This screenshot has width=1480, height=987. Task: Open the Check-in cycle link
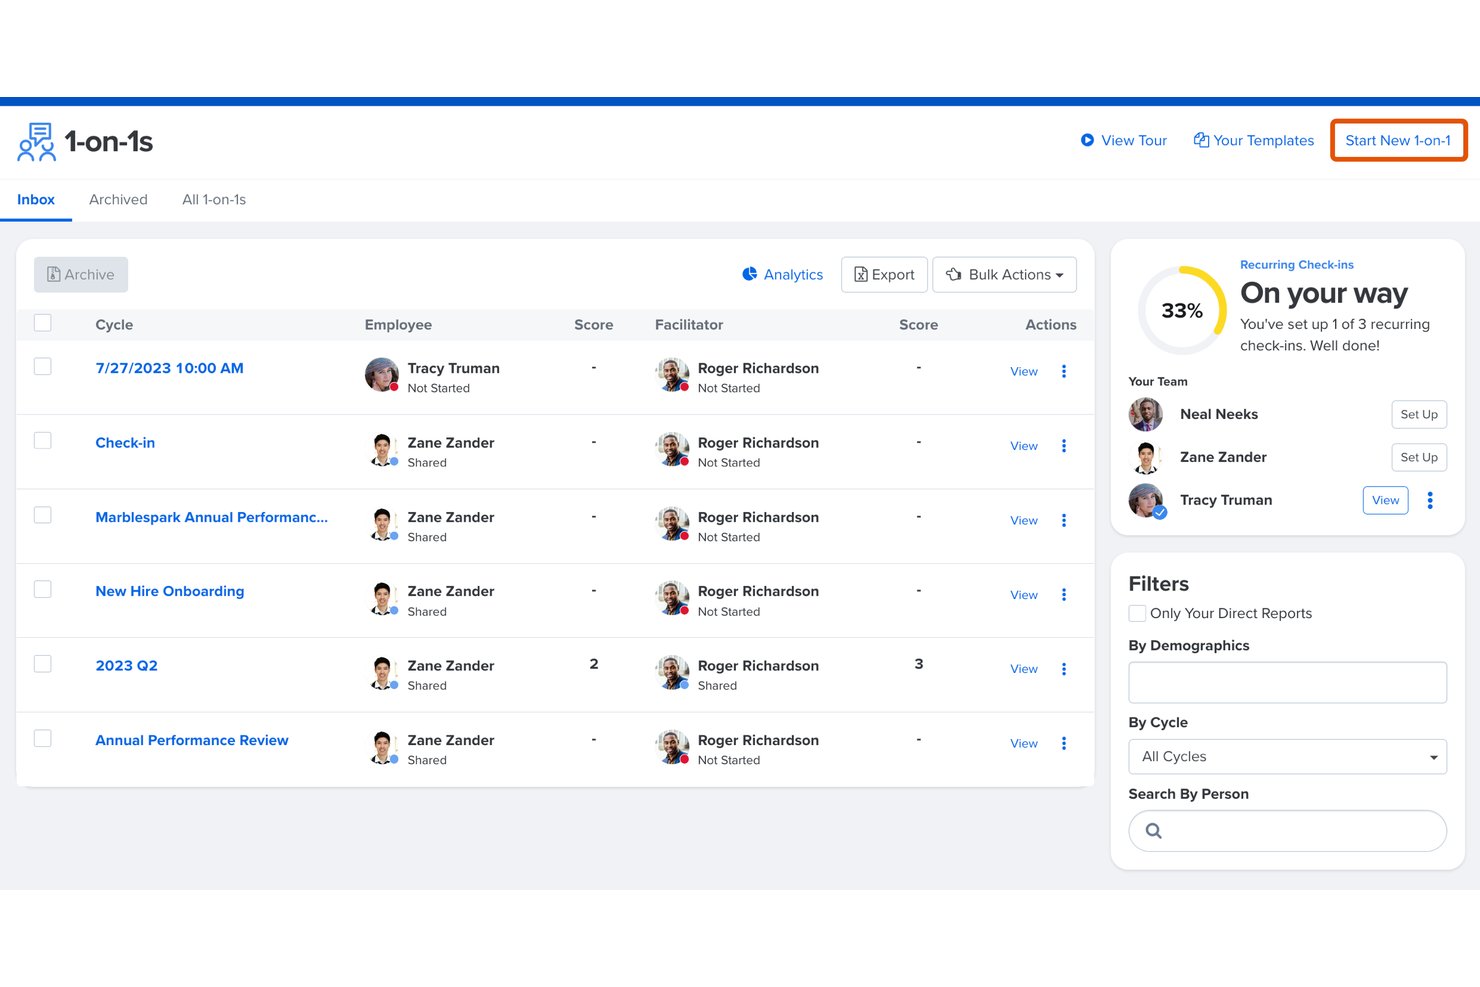coord(125,442)
